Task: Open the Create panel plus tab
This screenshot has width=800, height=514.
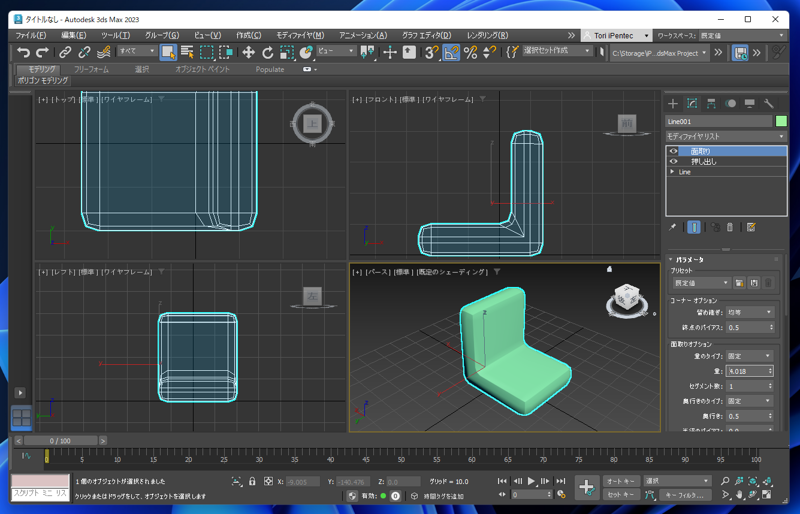Action: (x=673, y=104)
